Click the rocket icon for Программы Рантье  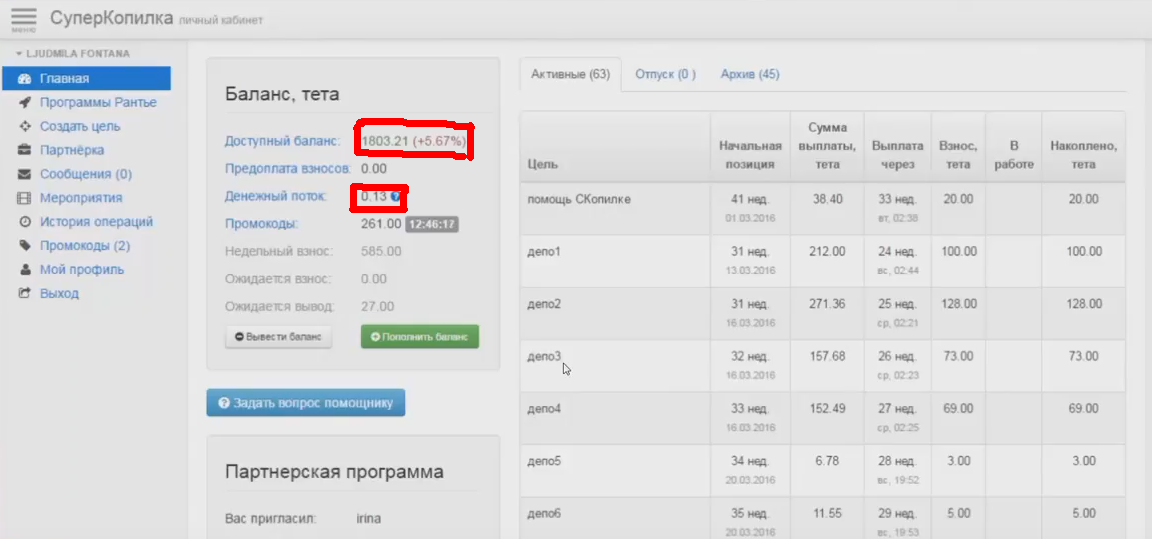25,102
